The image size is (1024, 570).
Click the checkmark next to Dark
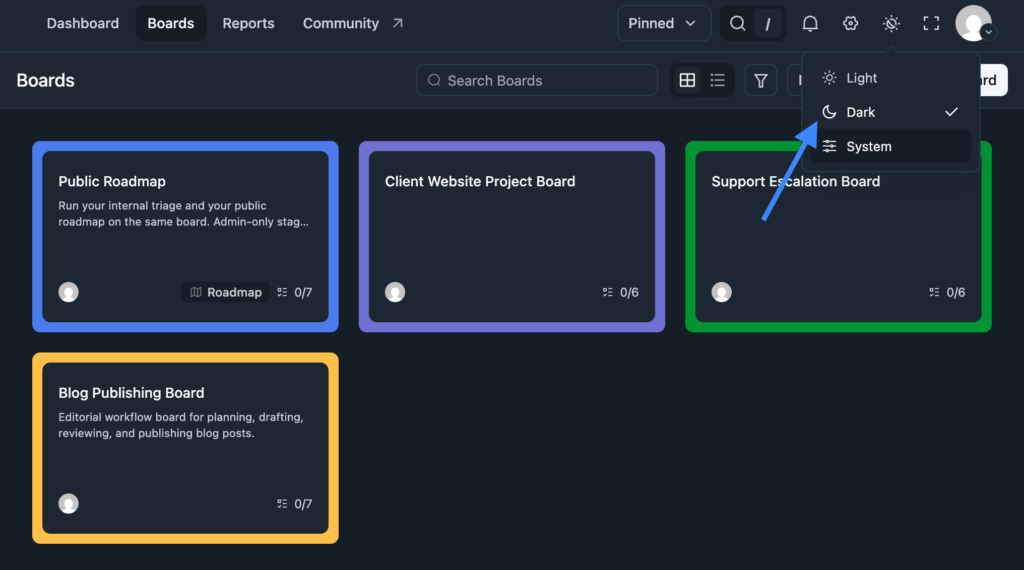point(952,112)
